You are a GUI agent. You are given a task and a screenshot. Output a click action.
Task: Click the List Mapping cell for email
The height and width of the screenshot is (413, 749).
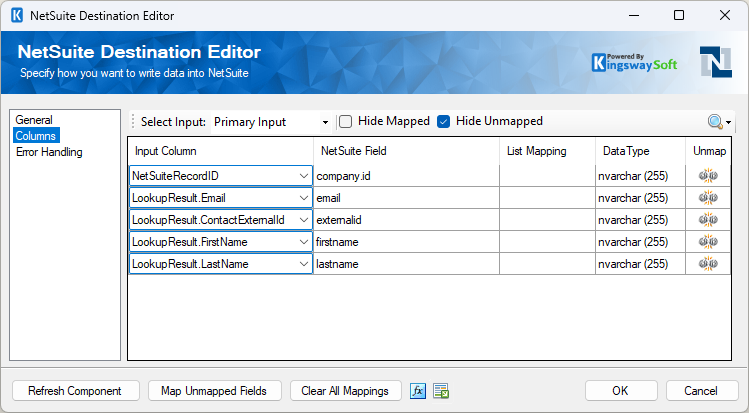tap(547, 198)
